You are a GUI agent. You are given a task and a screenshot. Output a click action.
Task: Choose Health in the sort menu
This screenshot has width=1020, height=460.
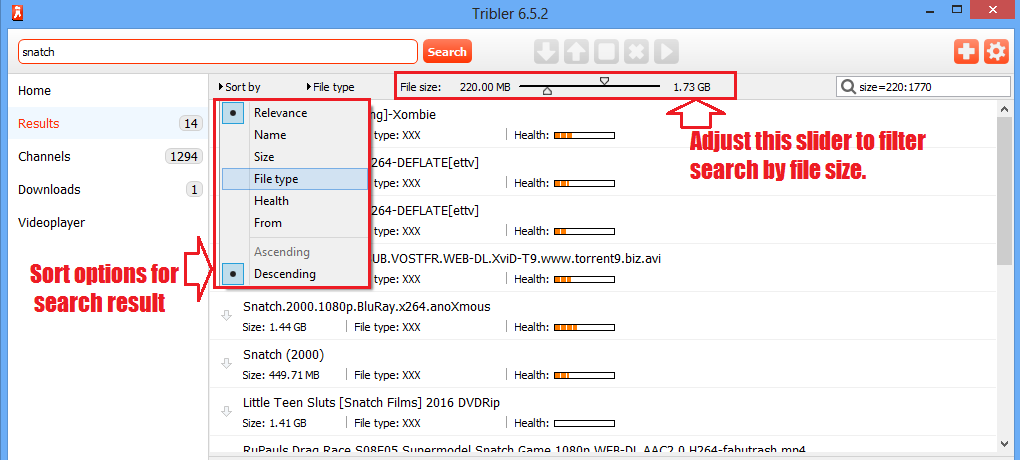click(x=271, y=201)
